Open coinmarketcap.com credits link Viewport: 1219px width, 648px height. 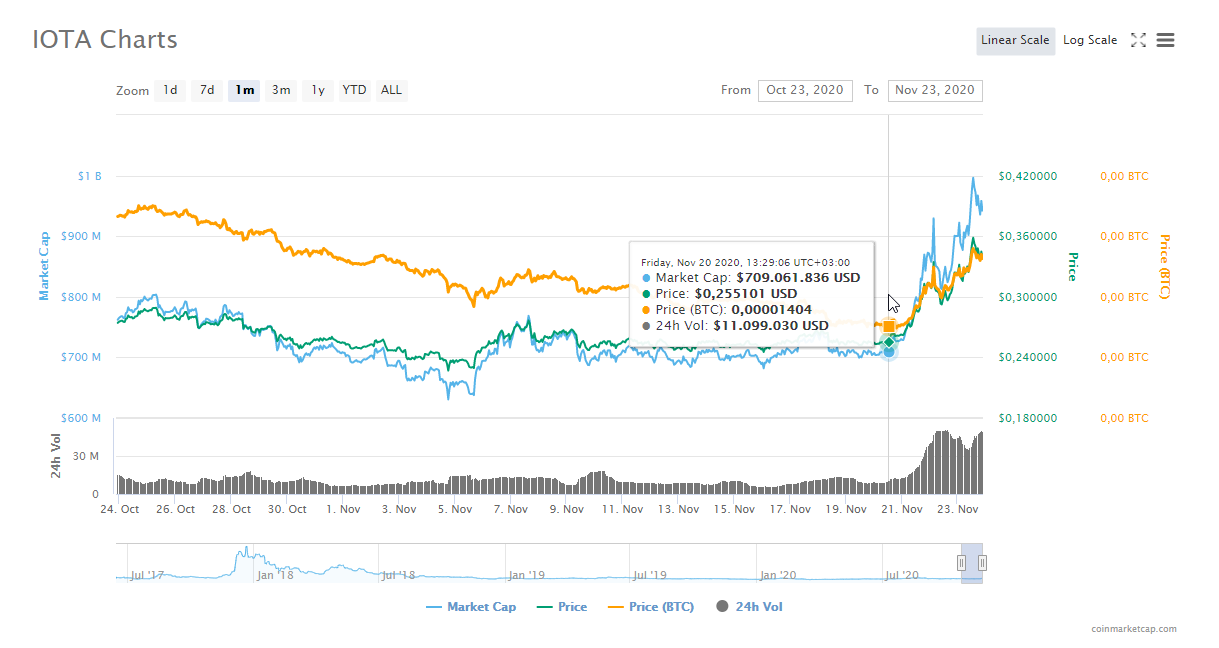pos(1134,629)
